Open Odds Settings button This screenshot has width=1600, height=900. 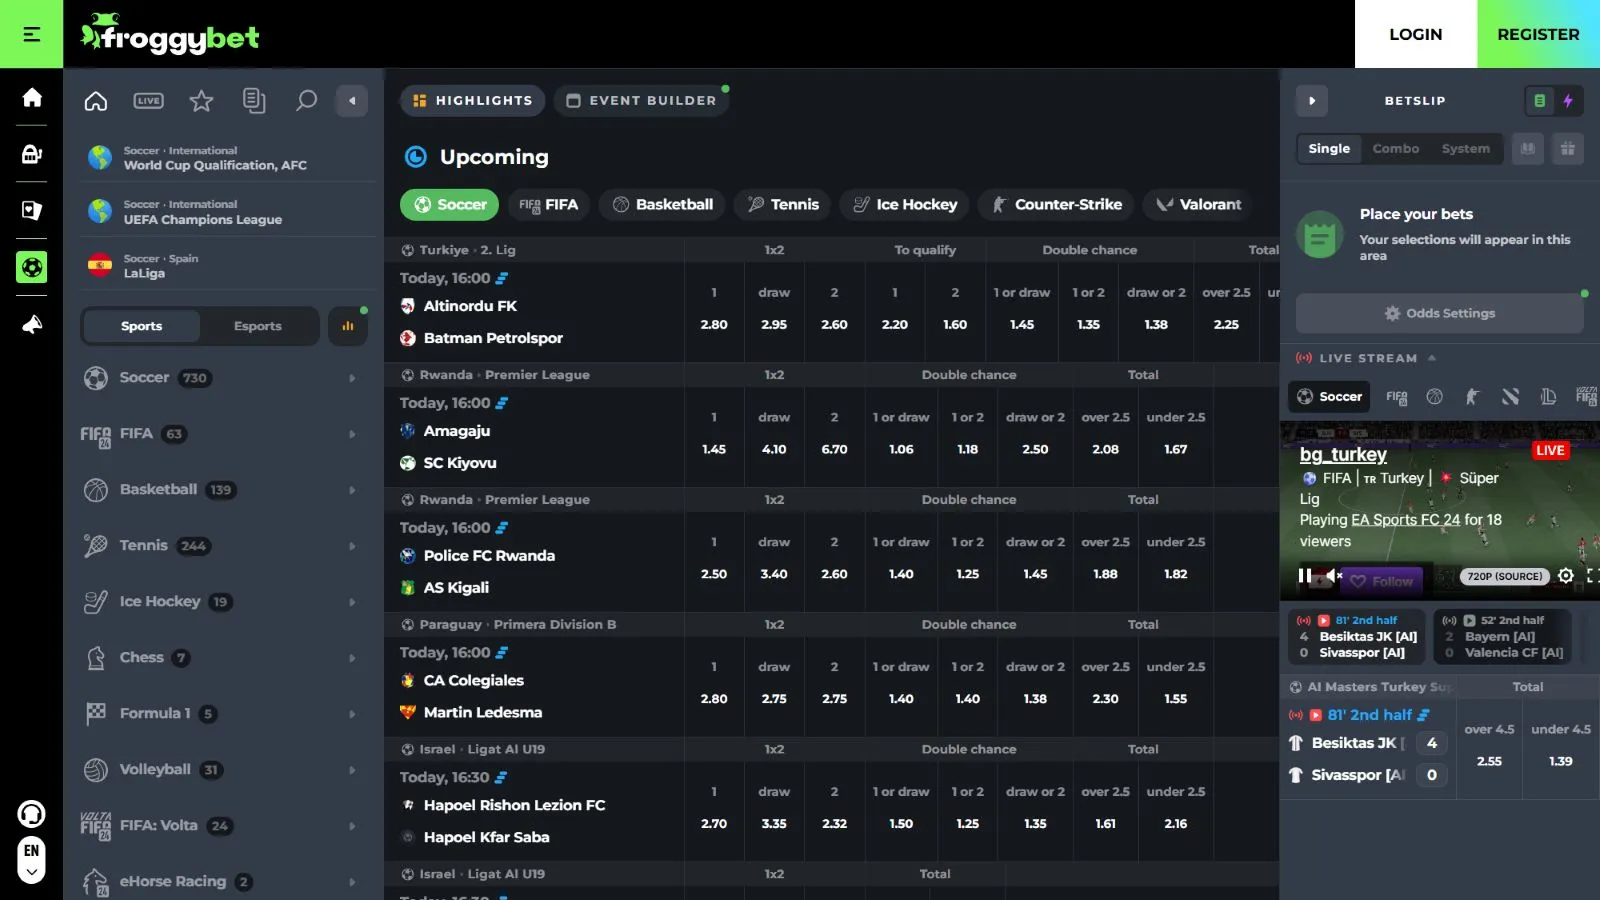(x=1439, y=314)
